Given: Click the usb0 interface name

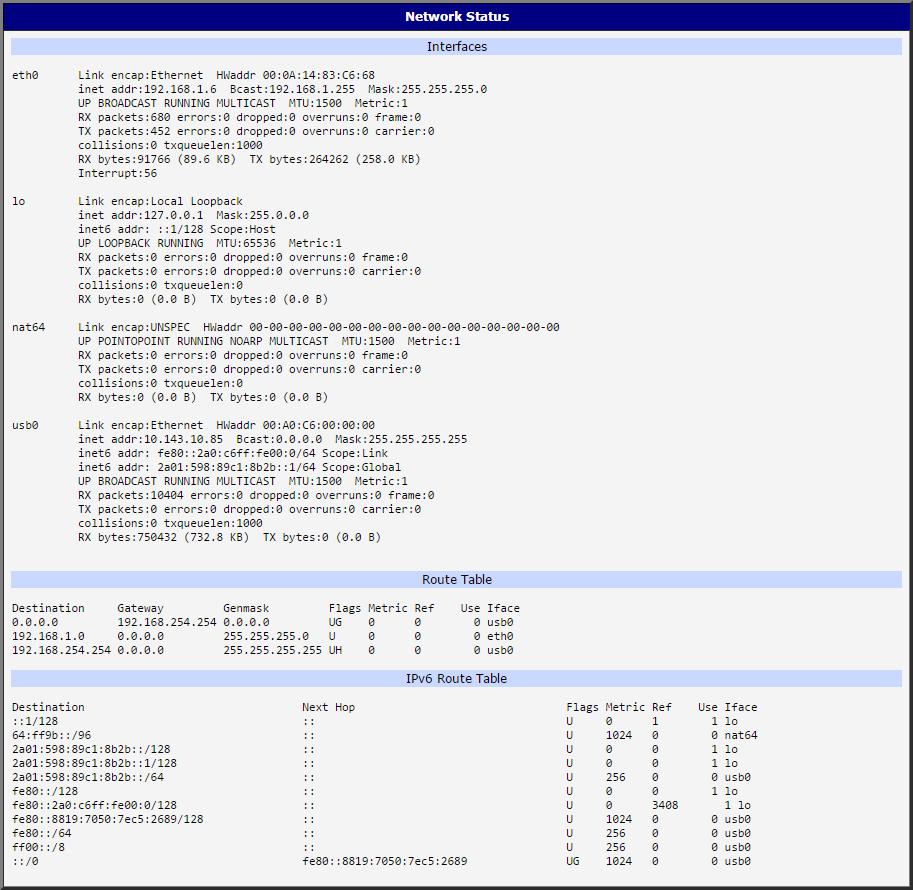Looking at the screenshot, I should [x=25, y=425].
